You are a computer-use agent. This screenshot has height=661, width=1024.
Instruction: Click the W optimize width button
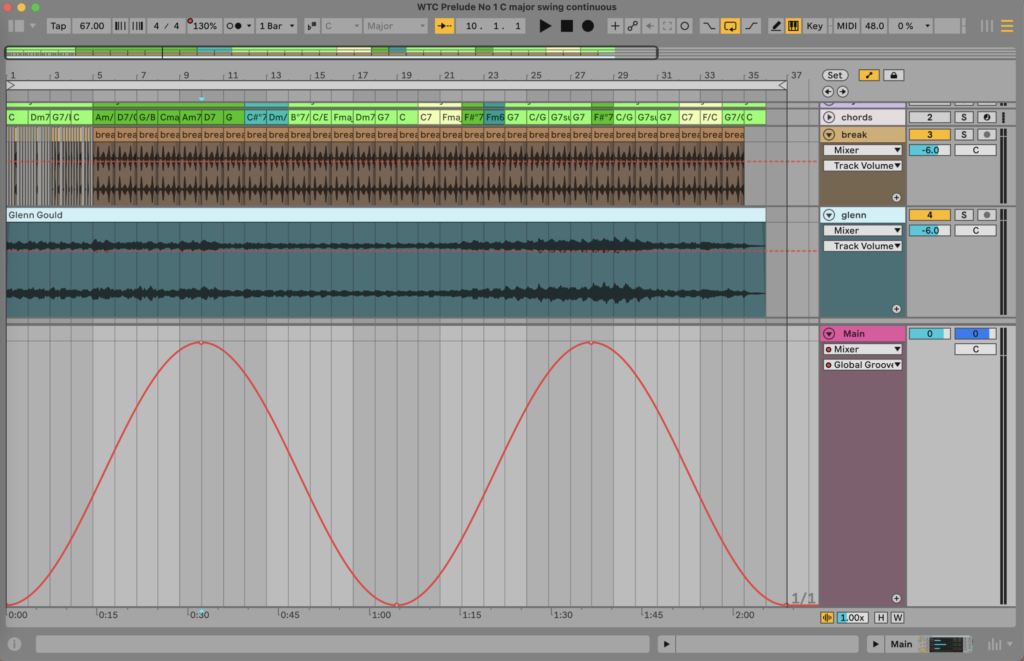tap(897, 618)
